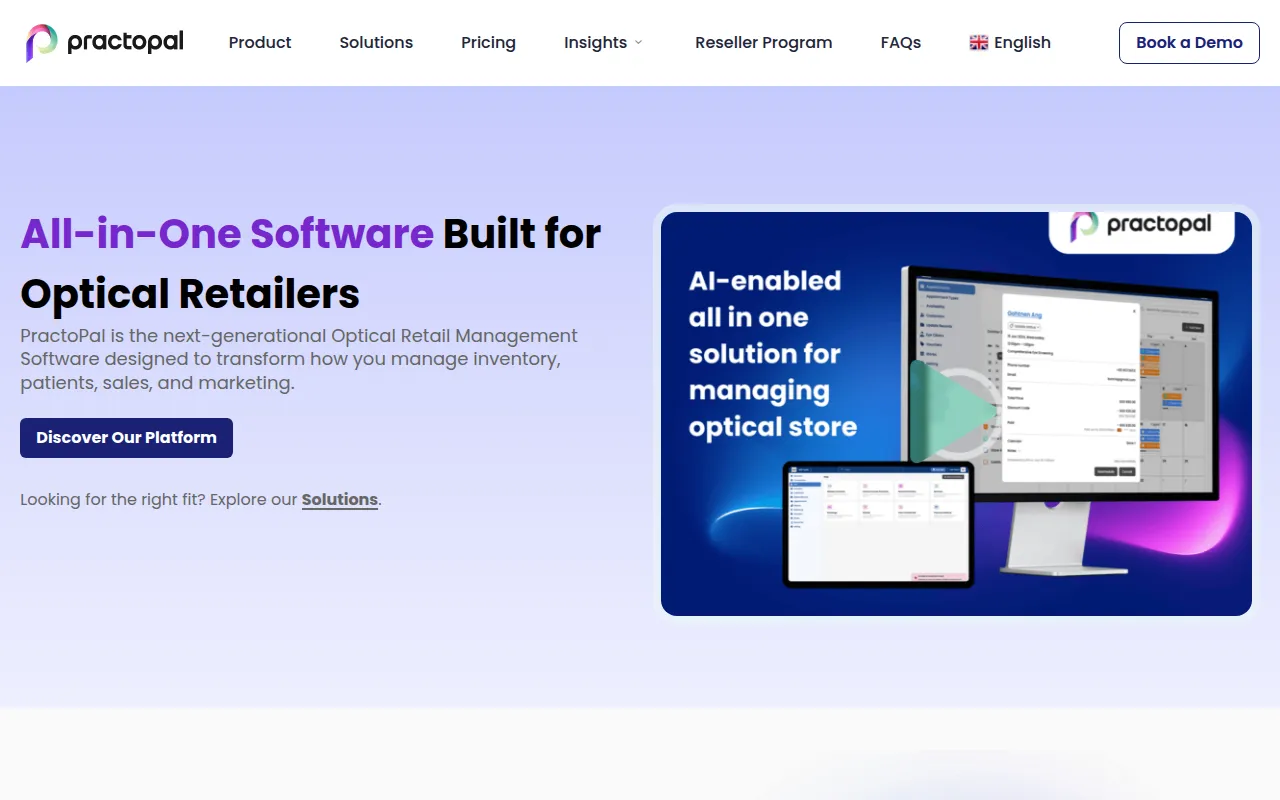Image resolution: width=1280 pixels, height=800 pixels.
Task: Click the Practopal logo inside video thumbnail
Action: [x=1141, y=226]
